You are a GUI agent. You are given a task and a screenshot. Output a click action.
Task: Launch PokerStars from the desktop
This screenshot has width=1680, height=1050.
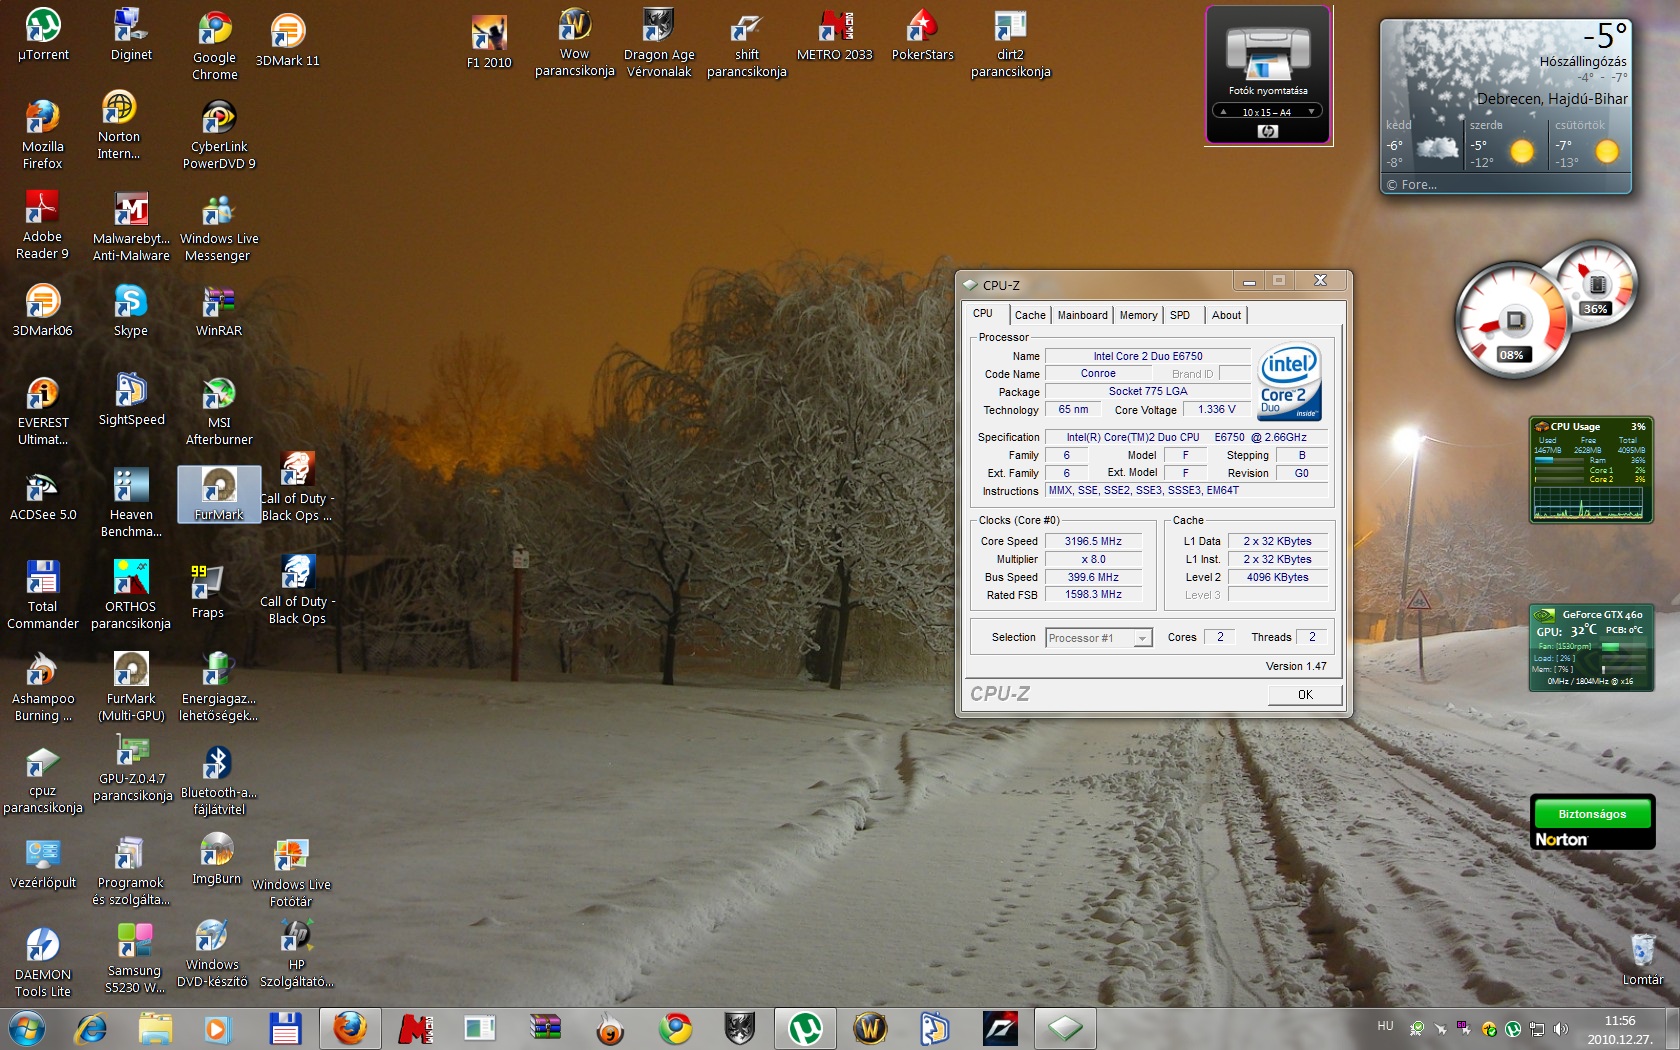click(922, 35)
